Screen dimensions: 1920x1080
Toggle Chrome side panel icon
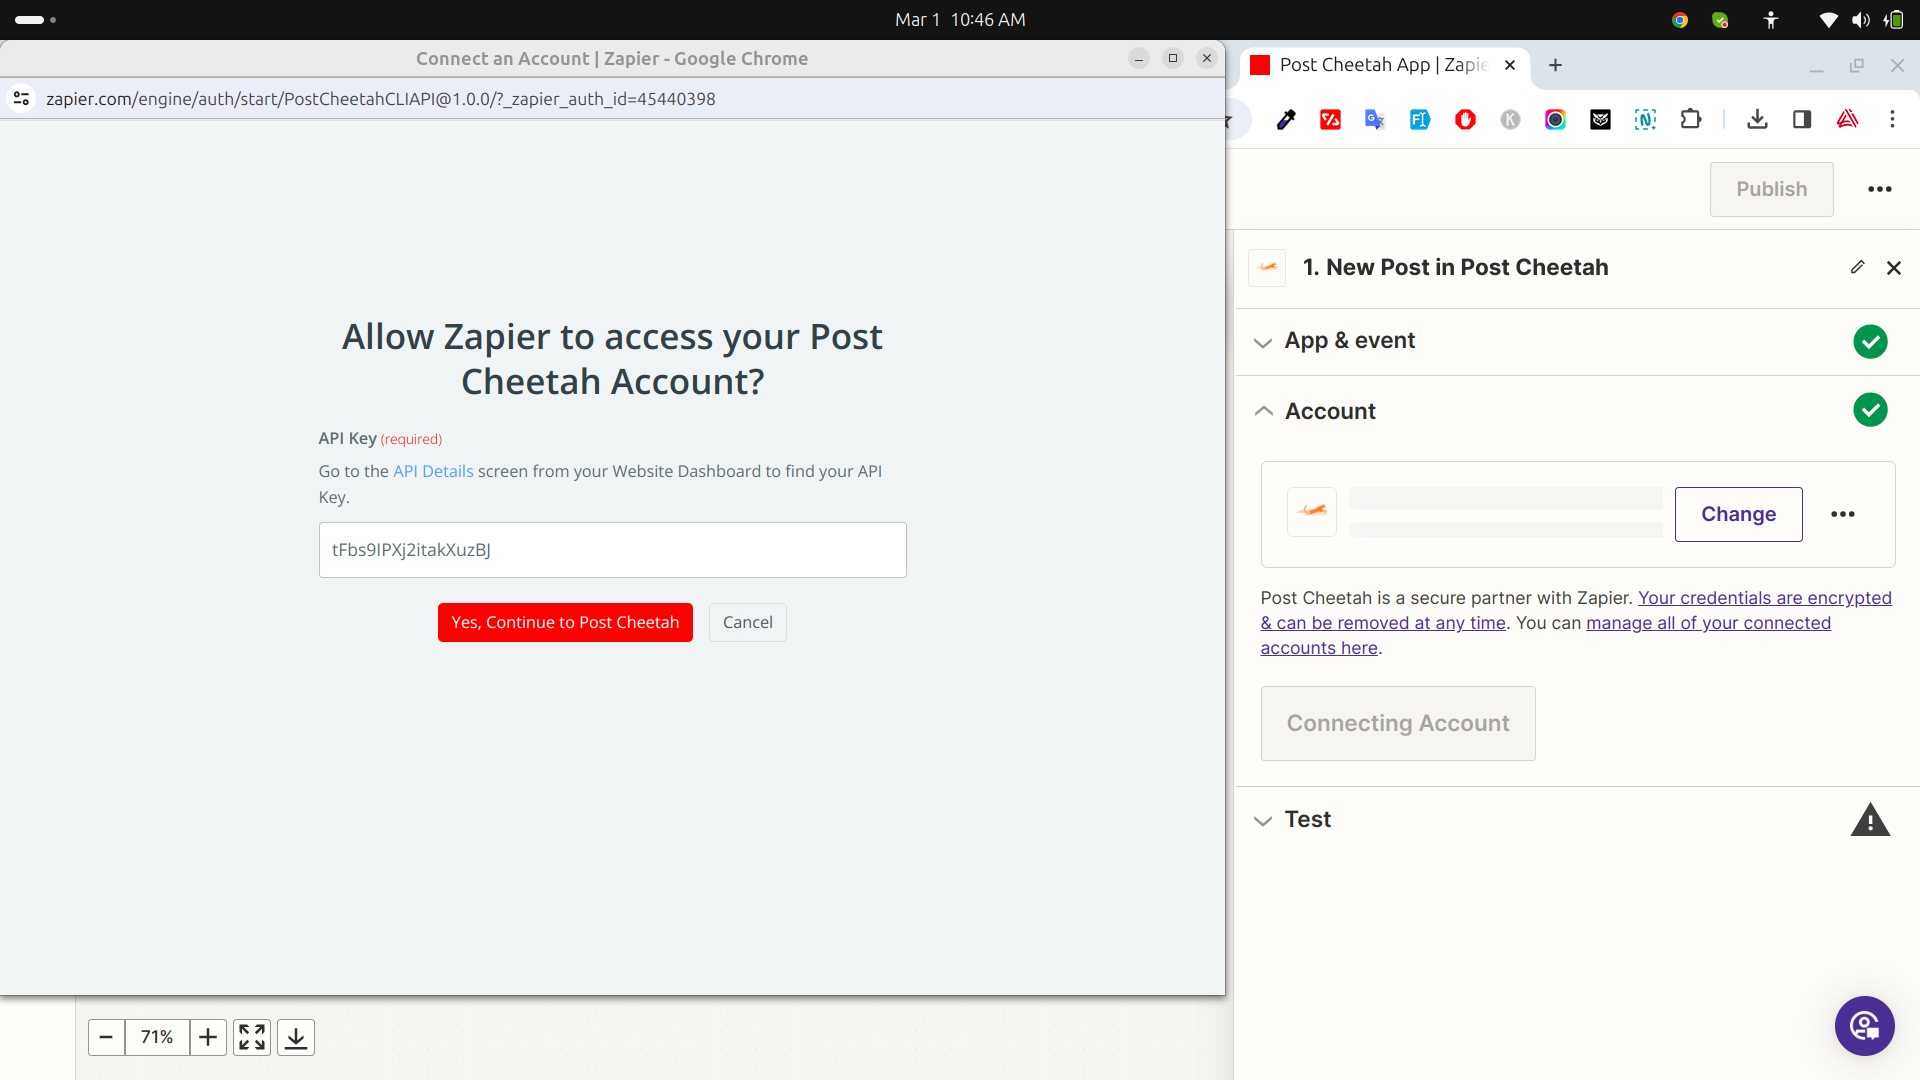1802,120
